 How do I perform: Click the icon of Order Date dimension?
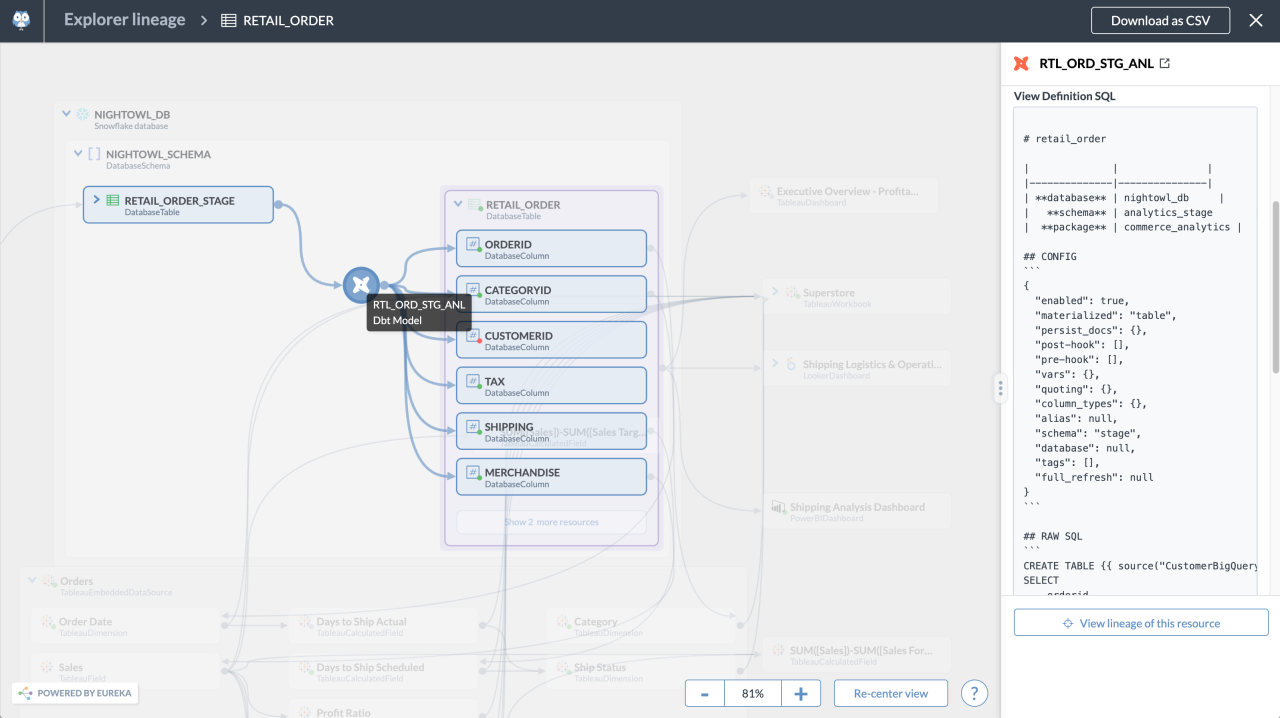pos(48,622)
